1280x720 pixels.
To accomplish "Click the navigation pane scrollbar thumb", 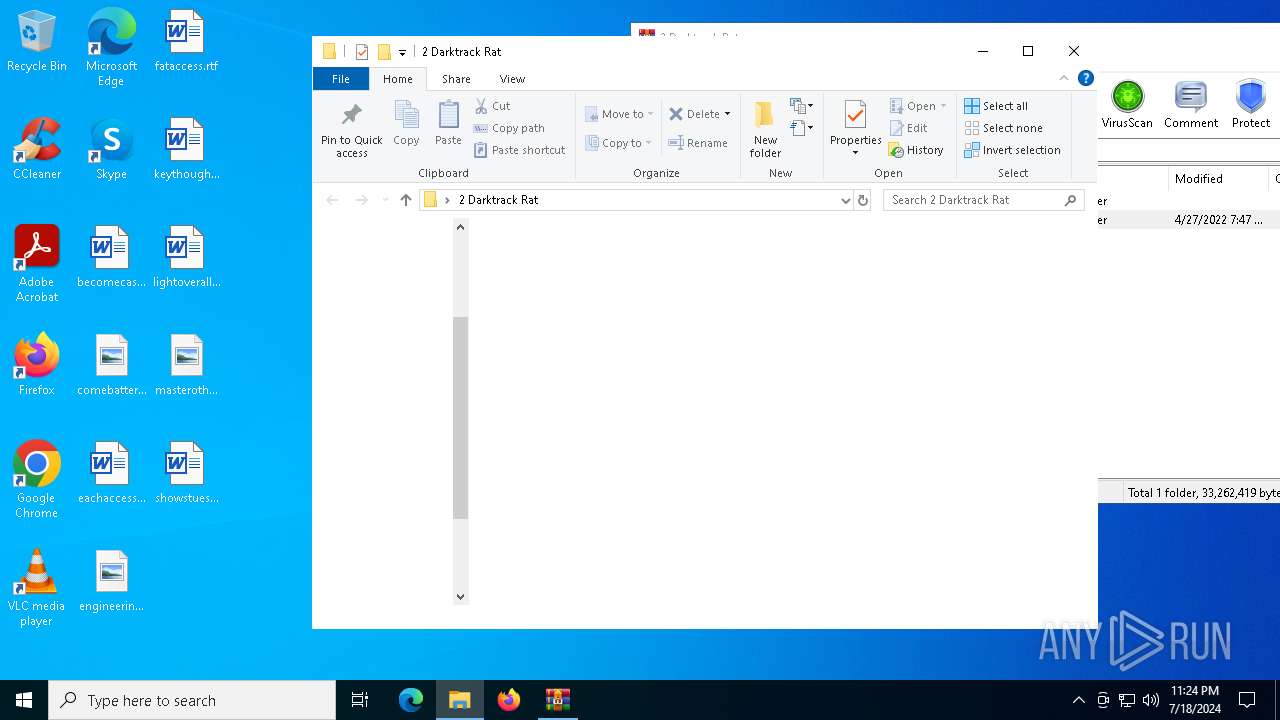I will [x=460, y=418].
